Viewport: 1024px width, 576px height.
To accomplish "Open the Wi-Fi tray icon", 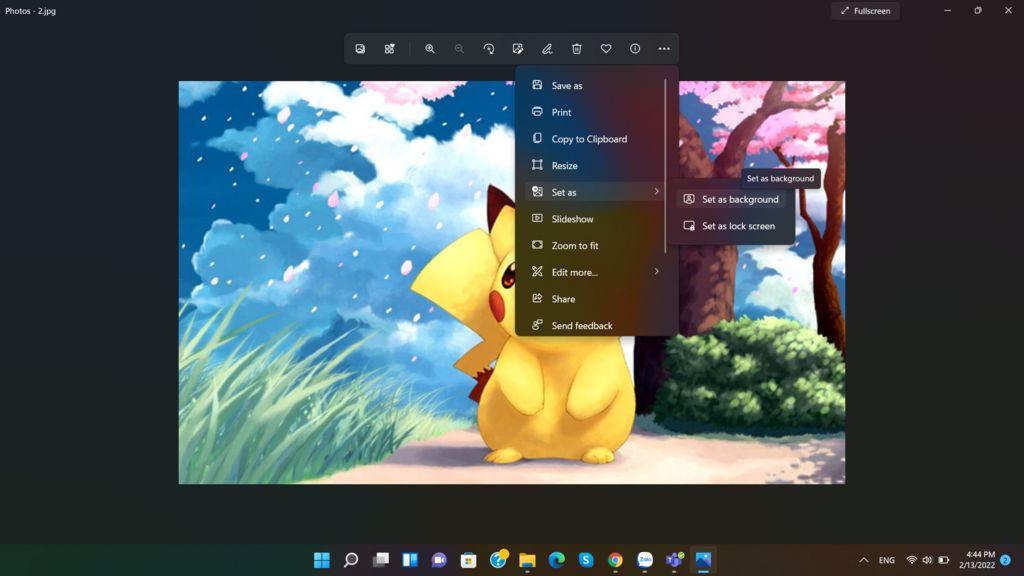I will point(912,560).
